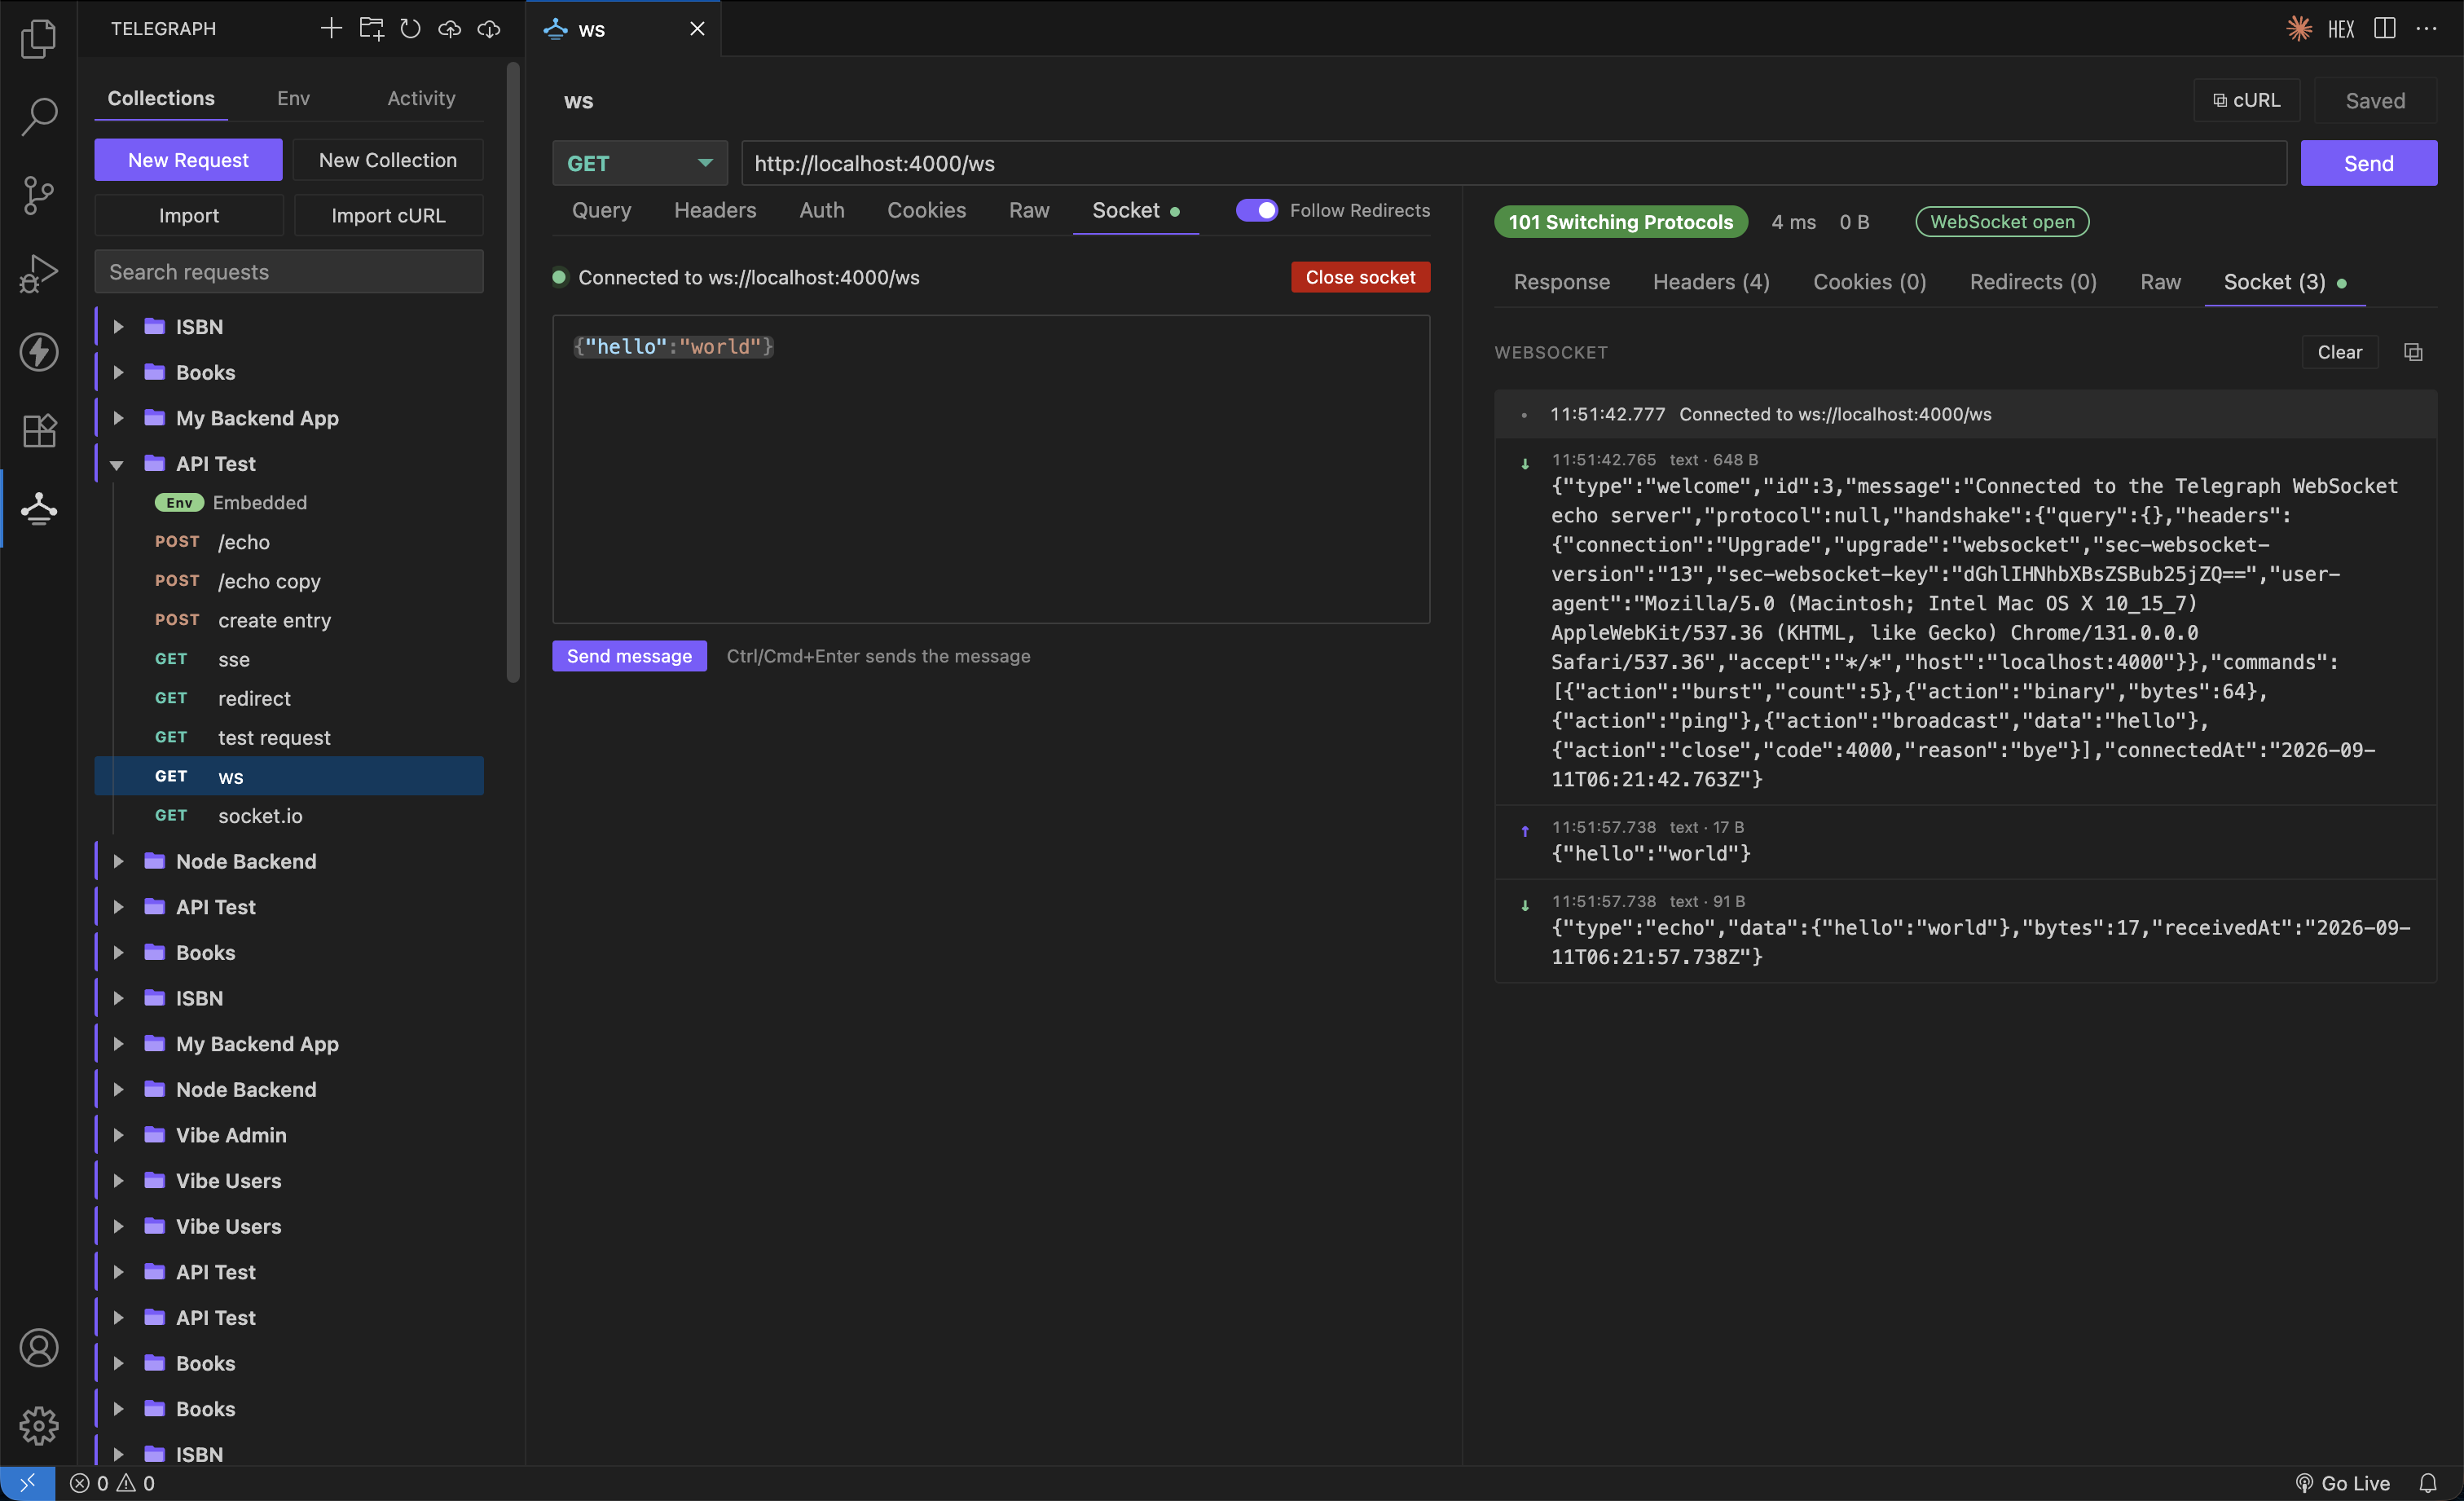
Task: Click the purple Send button
Action: point(2368,163)
